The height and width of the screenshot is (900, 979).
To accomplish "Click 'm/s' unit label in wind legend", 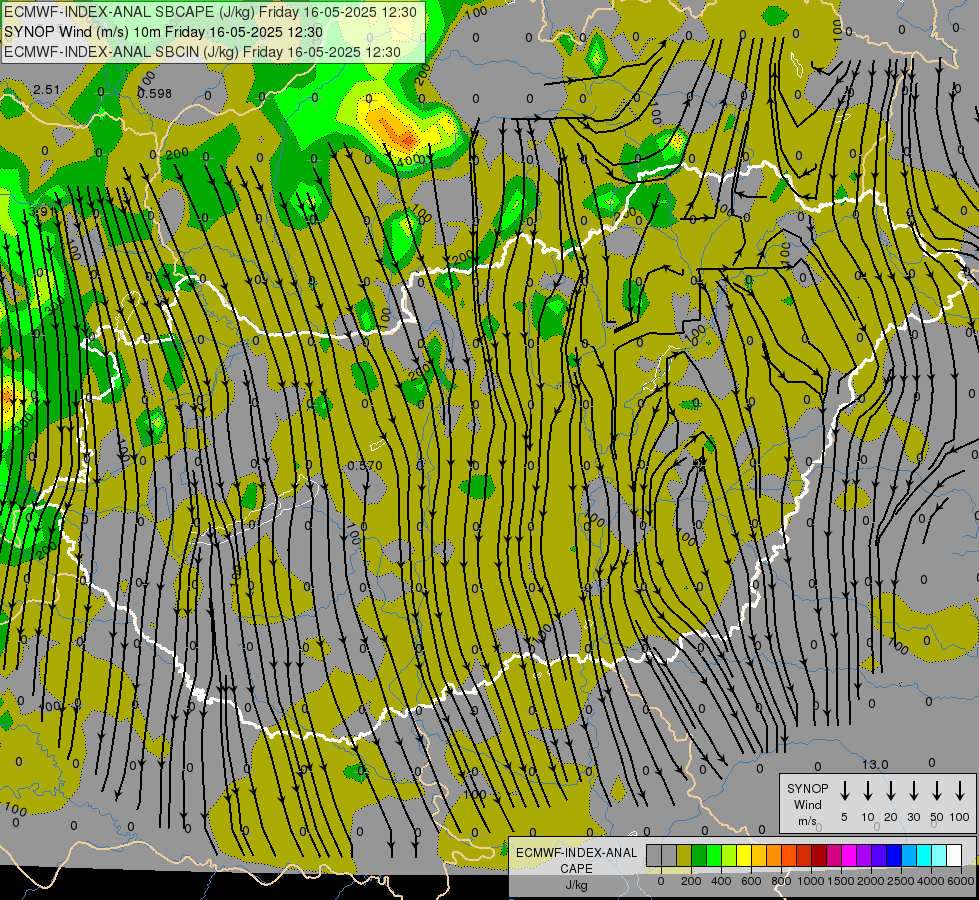I will (807, 821).
